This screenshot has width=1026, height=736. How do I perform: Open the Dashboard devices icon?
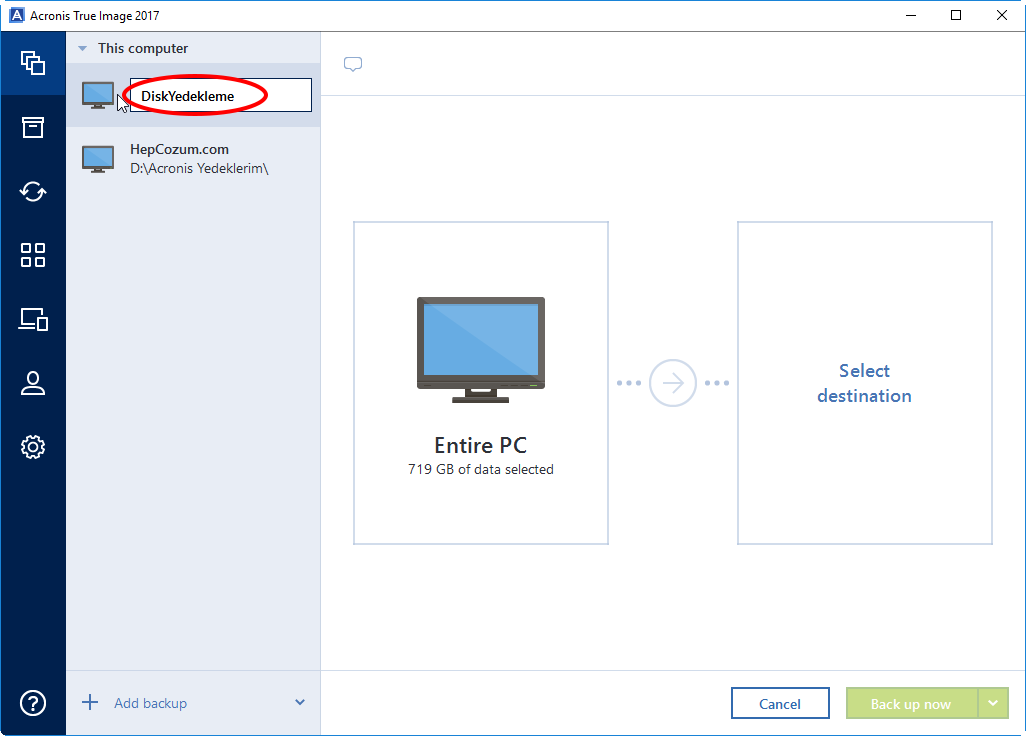click(33, 319)
